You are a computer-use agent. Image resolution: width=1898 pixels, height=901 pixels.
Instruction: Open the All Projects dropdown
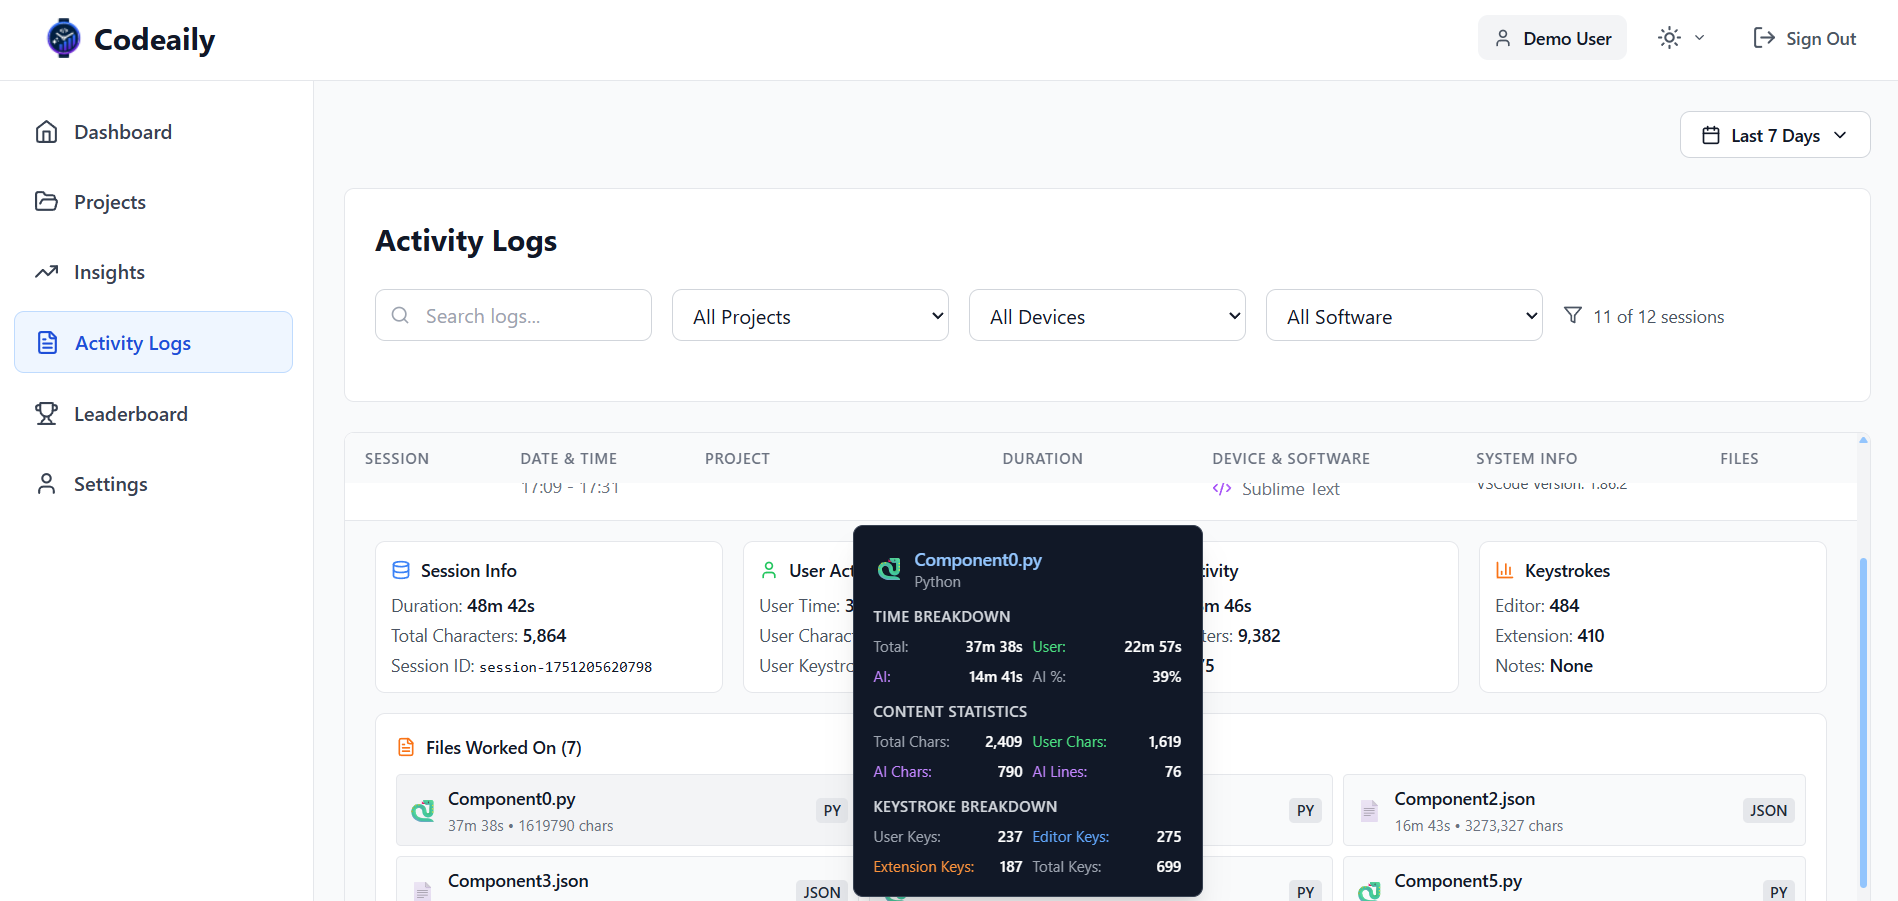[810, 316]
